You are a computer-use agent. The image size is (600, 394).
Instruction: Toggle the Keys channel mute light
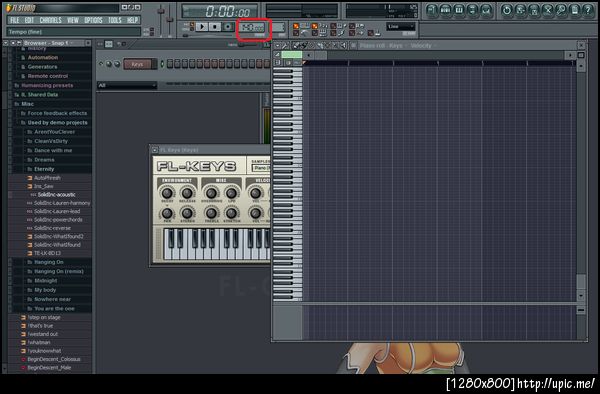101,64
